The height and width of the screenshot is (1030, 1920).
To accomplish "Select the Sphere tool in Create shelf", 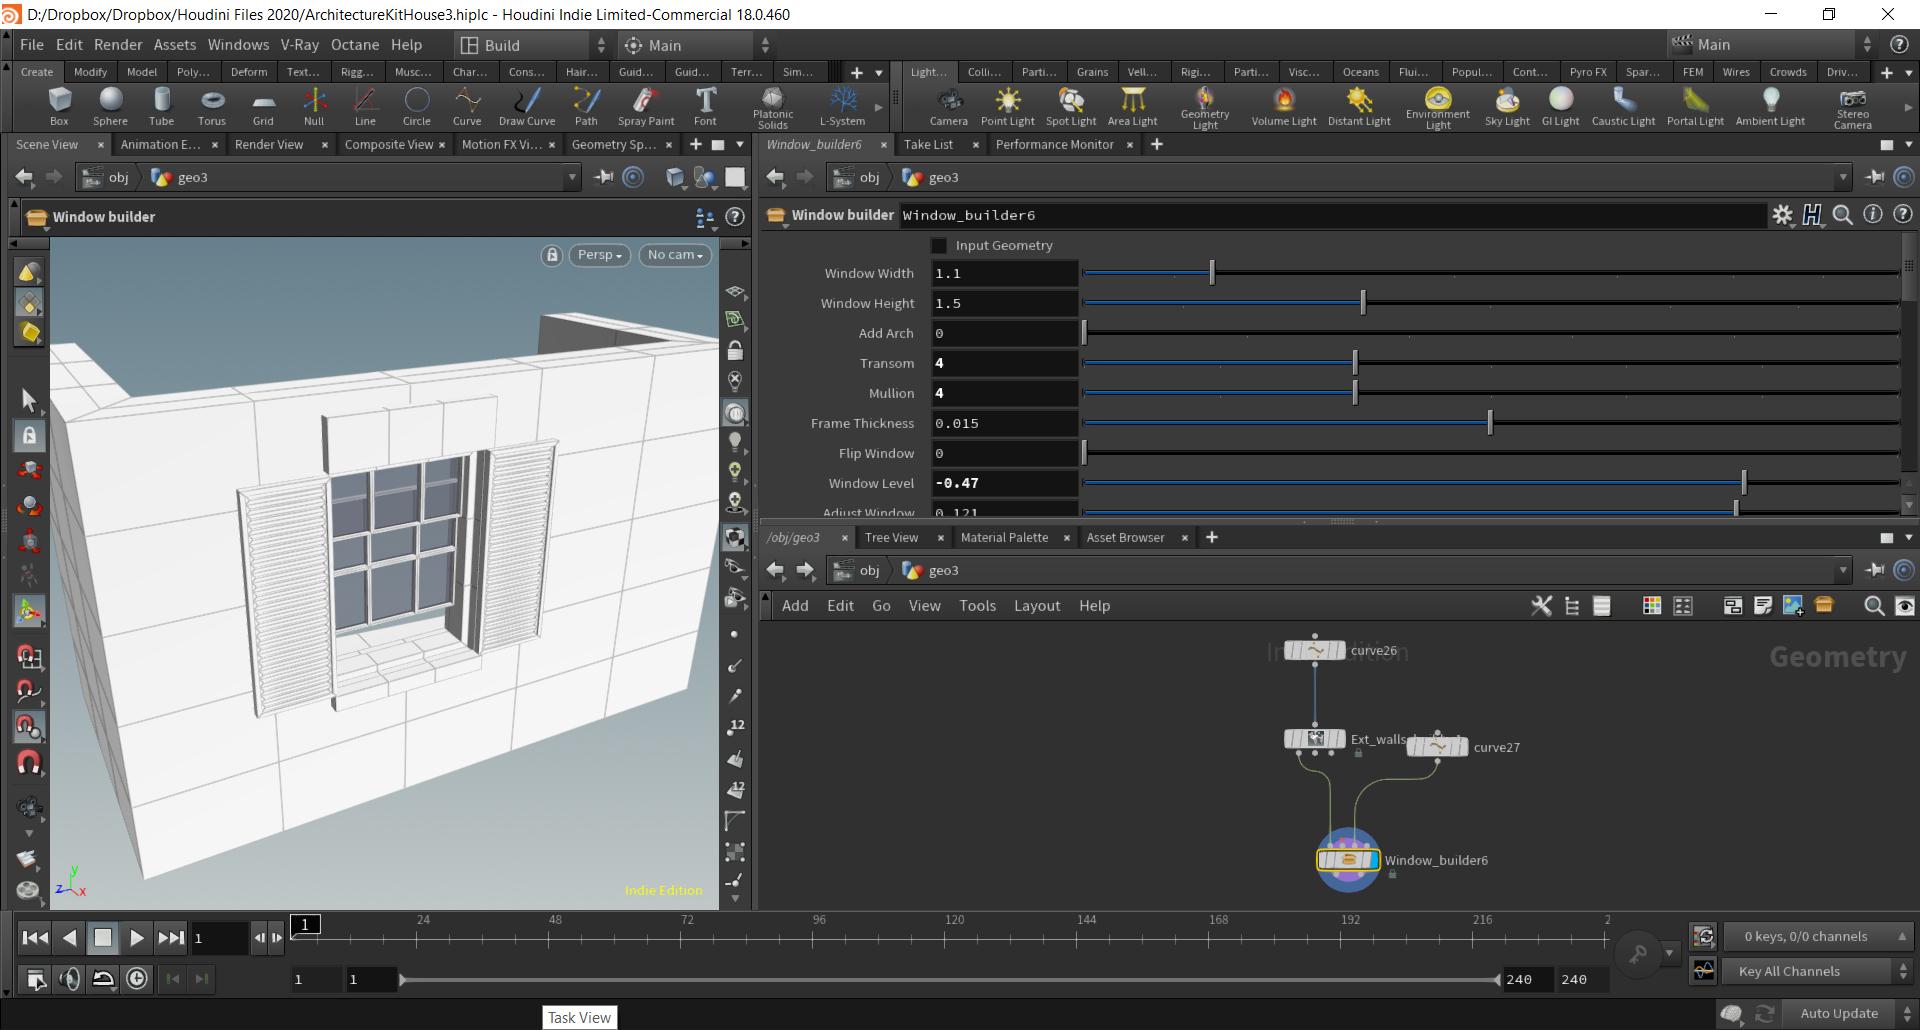I will coord(110,105).
